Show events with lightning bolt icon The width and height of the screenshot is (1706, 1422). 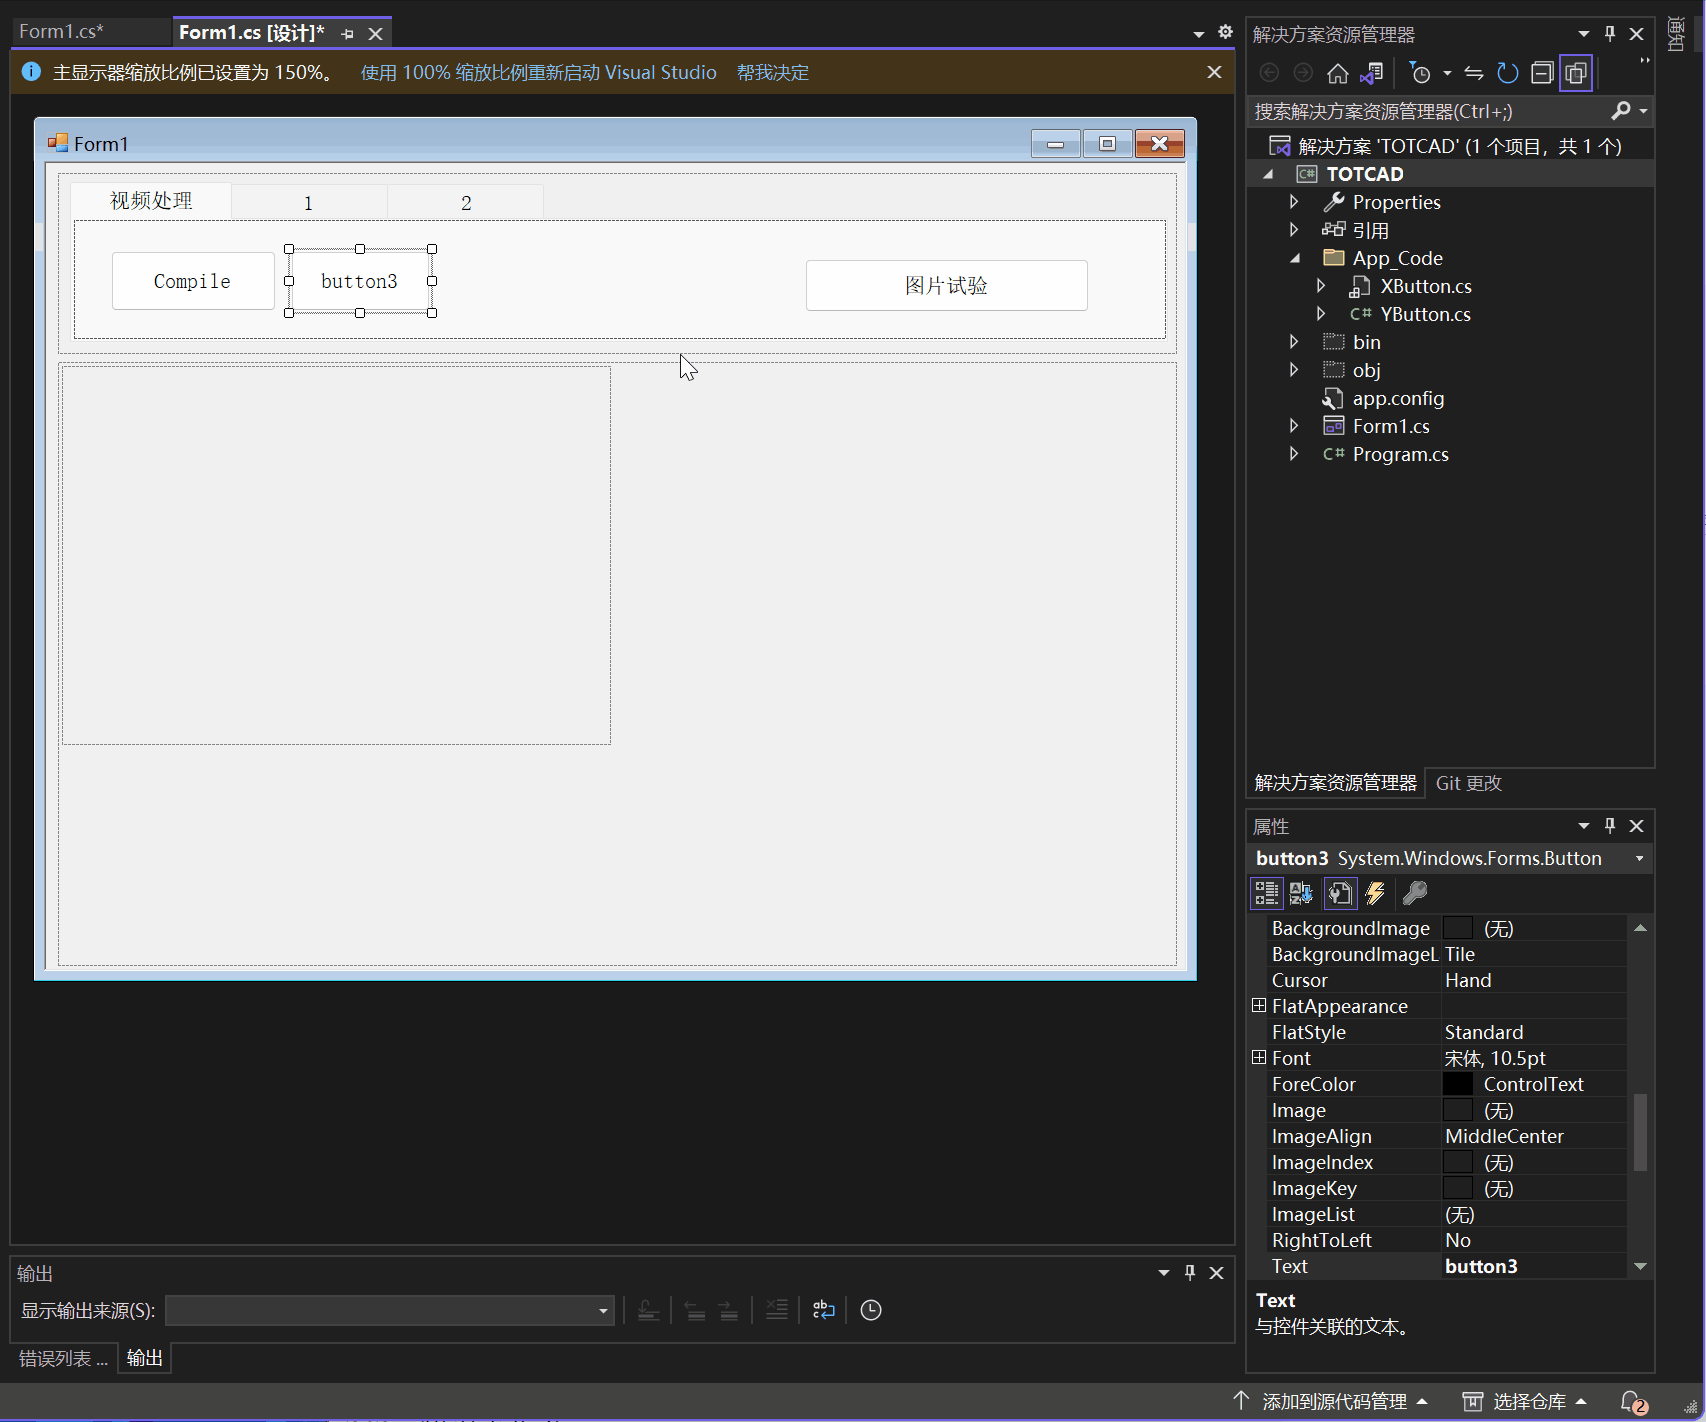coord(1376,893)
